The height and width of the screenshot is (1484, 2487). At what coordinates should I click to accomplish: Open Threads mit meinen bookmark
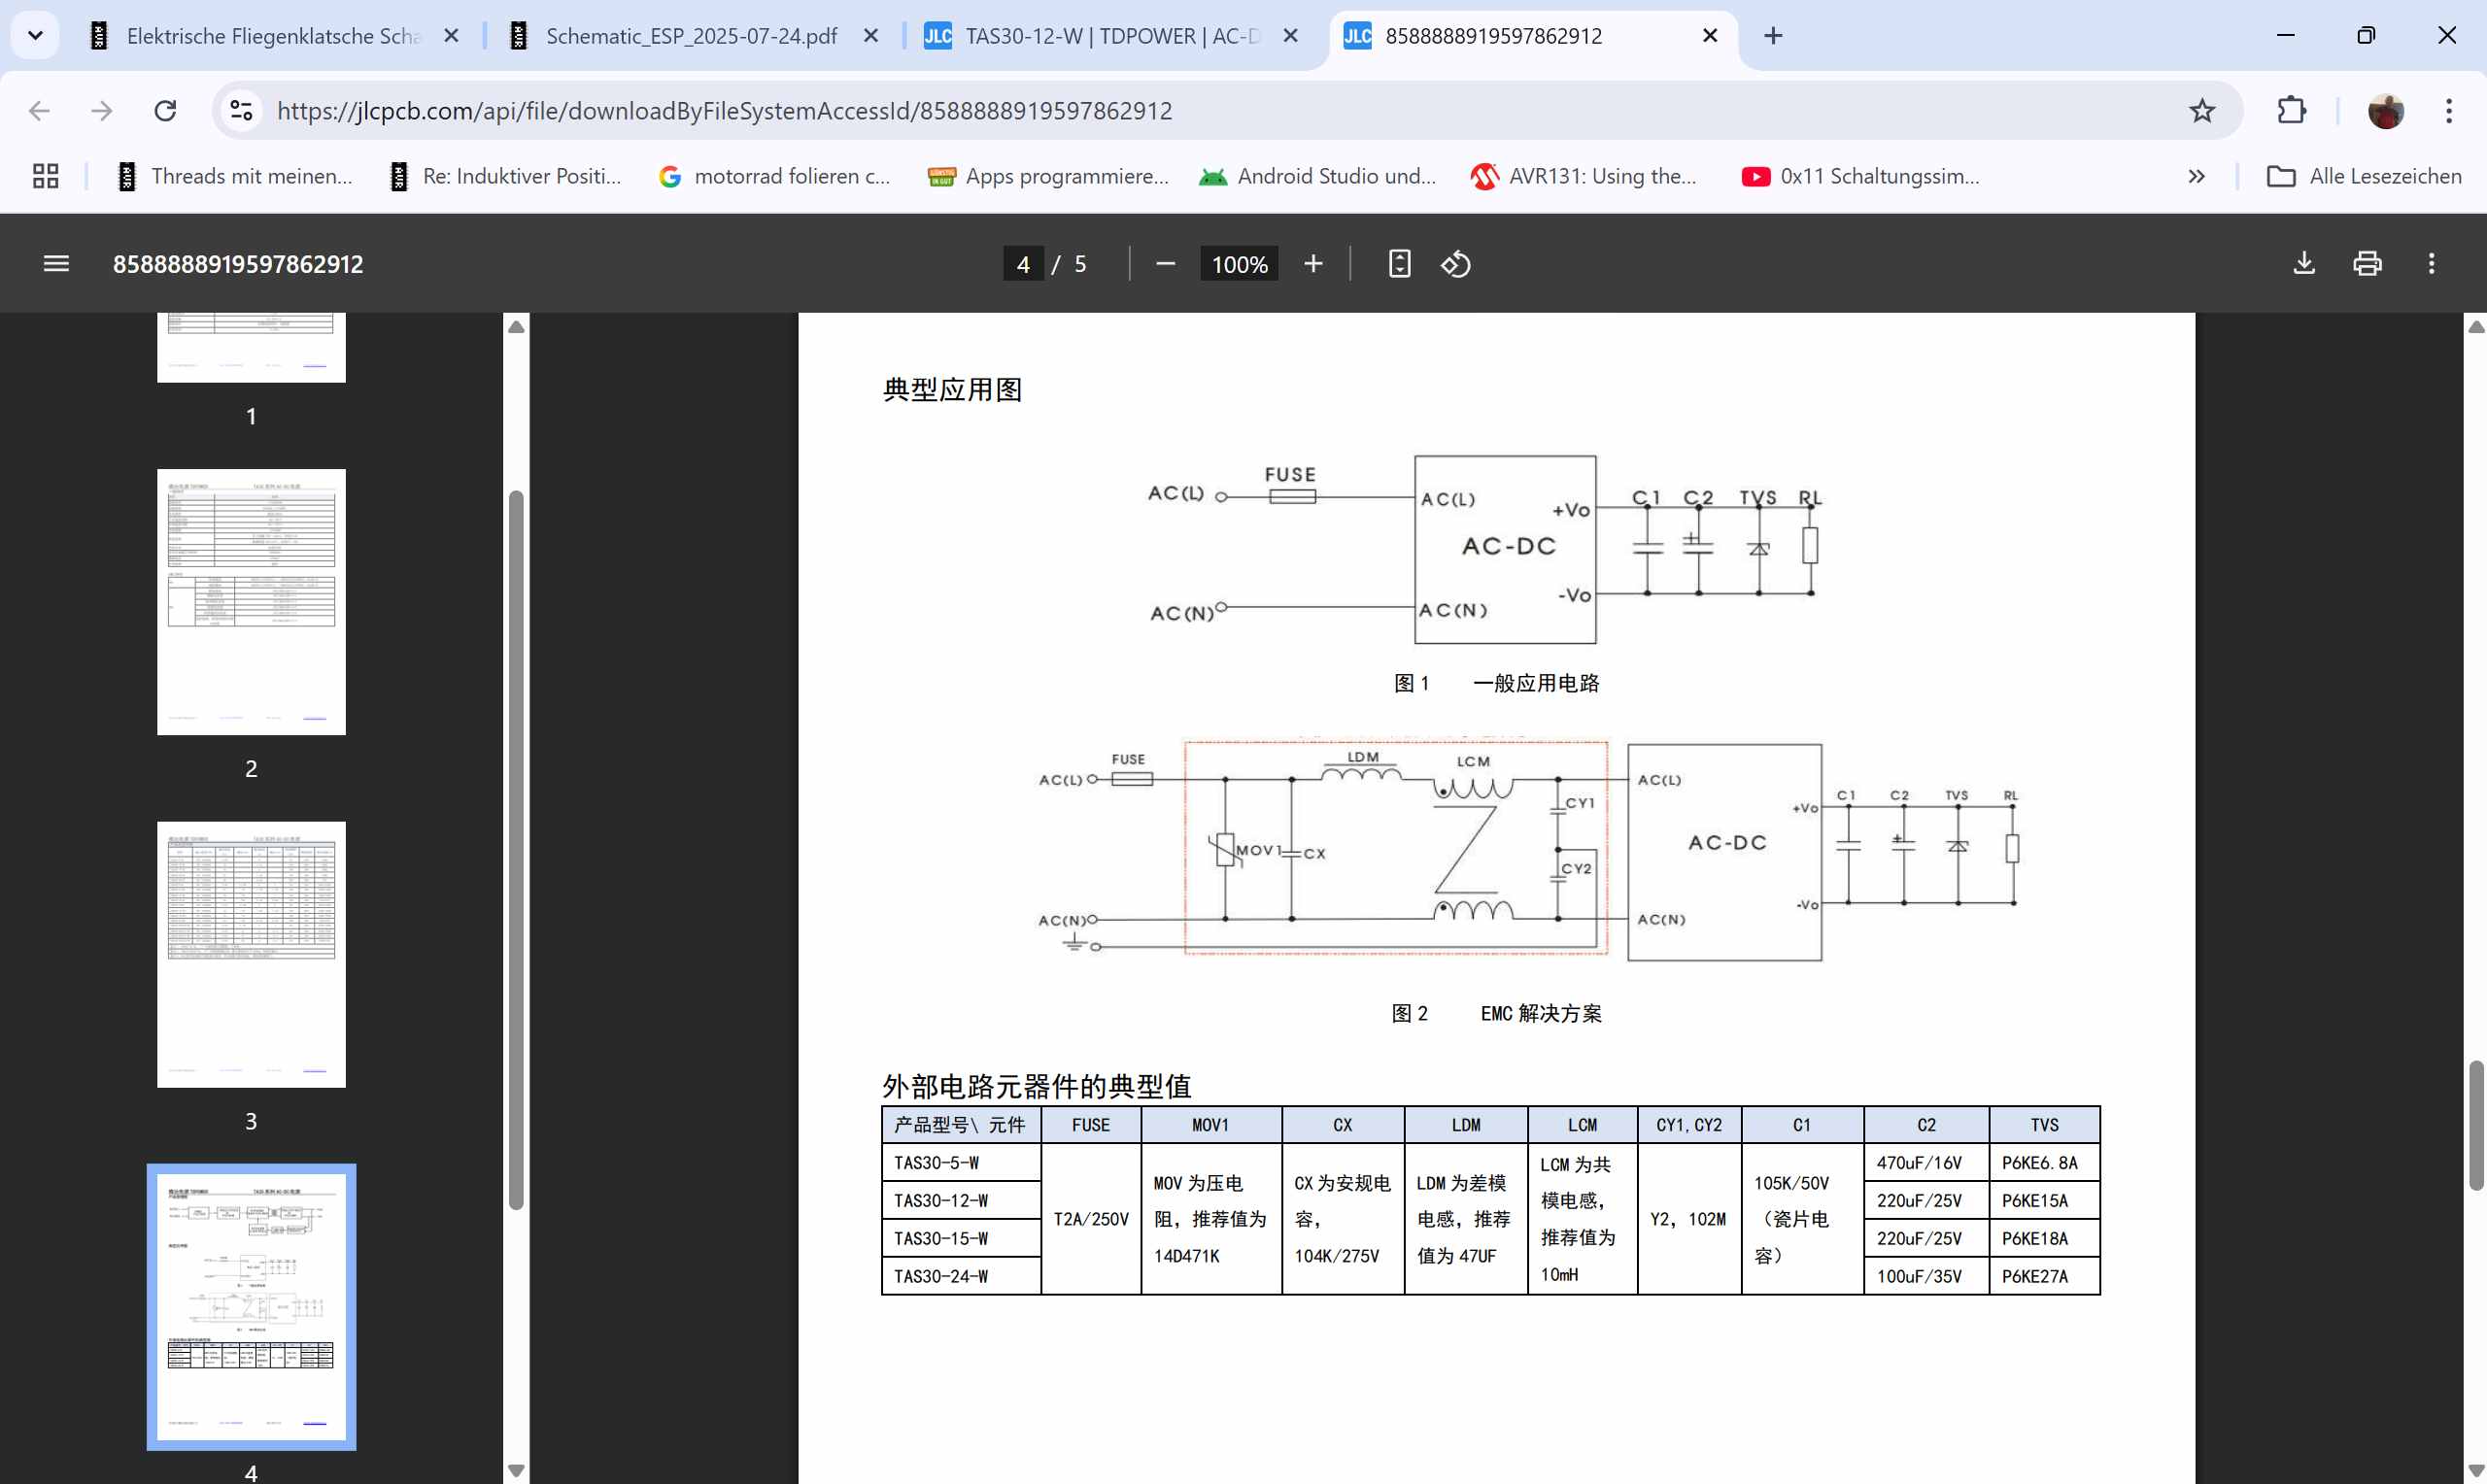click(235, 176)
